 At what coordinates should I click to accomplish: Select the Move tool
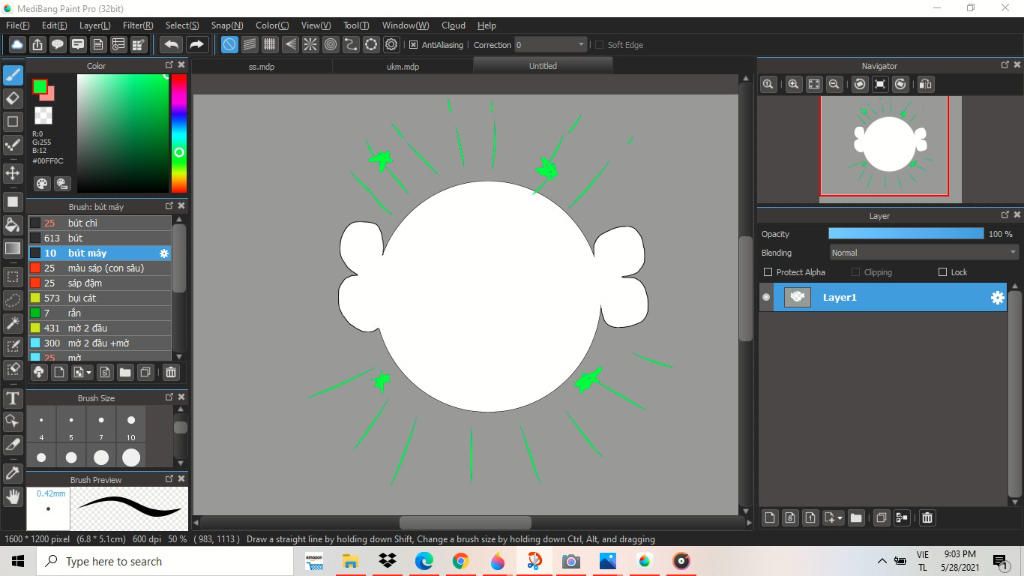(12, 173)
